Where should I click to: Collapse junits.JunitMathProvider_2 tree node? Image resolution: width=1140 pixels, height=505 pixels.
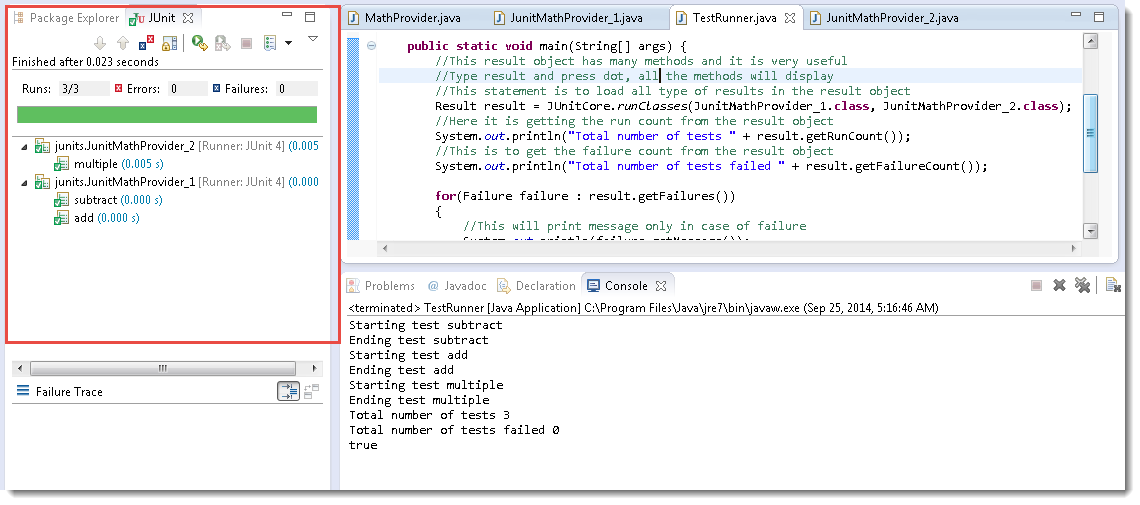click(24, 147)
